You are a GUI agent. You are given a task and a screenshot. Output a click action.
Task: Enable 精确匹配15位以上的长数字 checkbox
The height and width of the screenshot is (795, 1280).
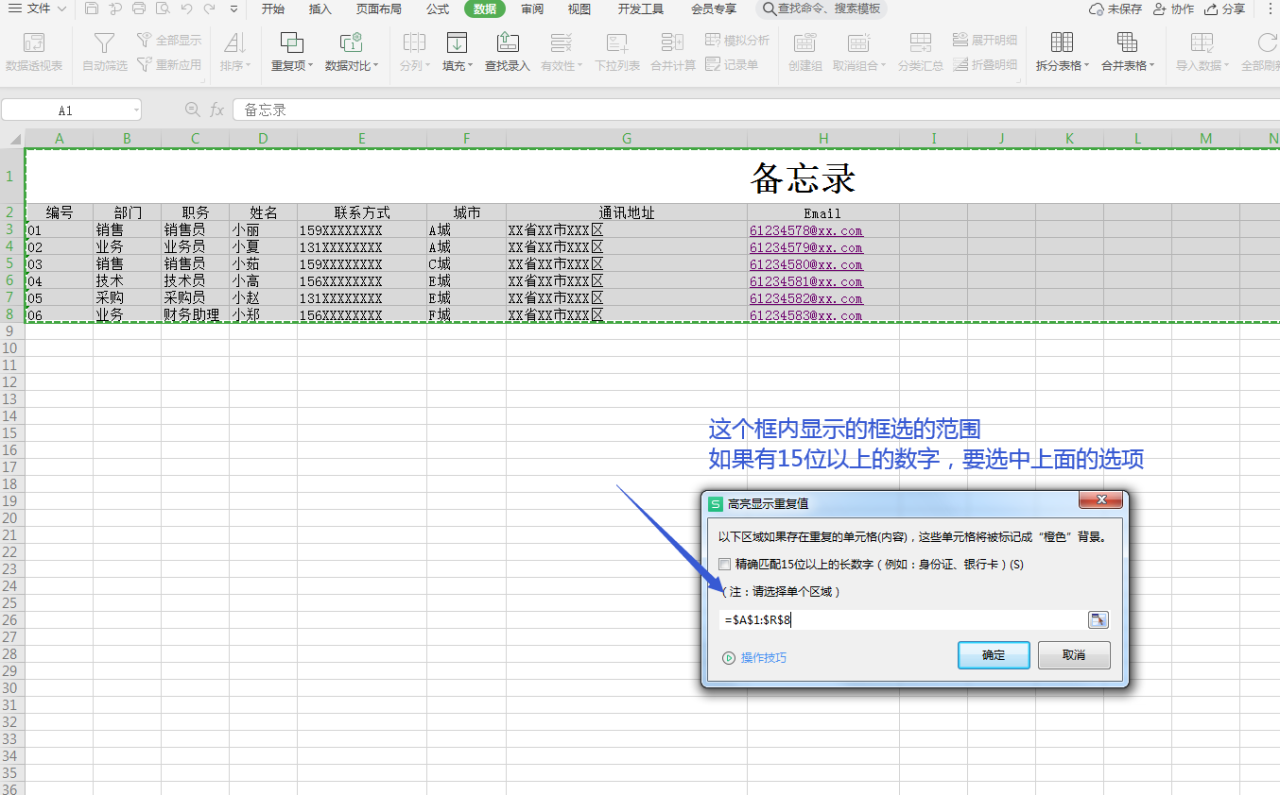[725, 565]
